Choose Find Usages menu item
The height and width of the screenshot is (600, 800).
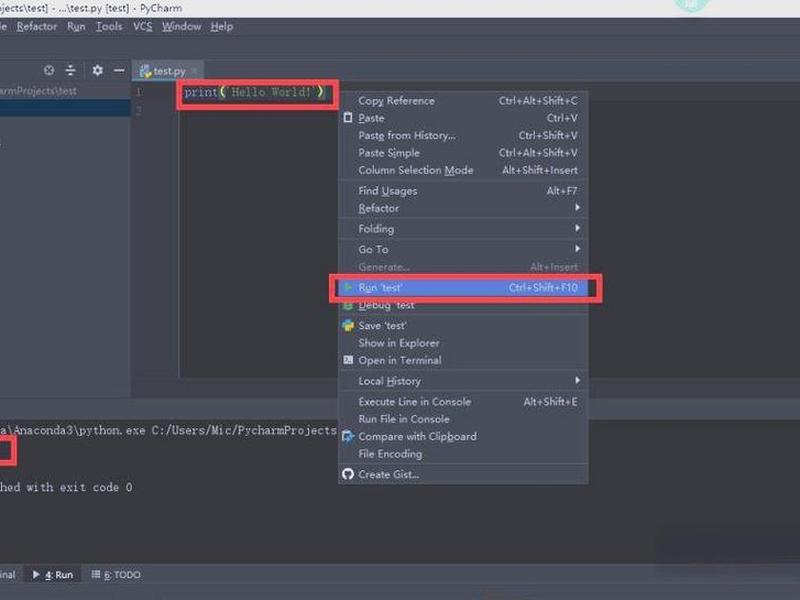click(x=463, y=191)
